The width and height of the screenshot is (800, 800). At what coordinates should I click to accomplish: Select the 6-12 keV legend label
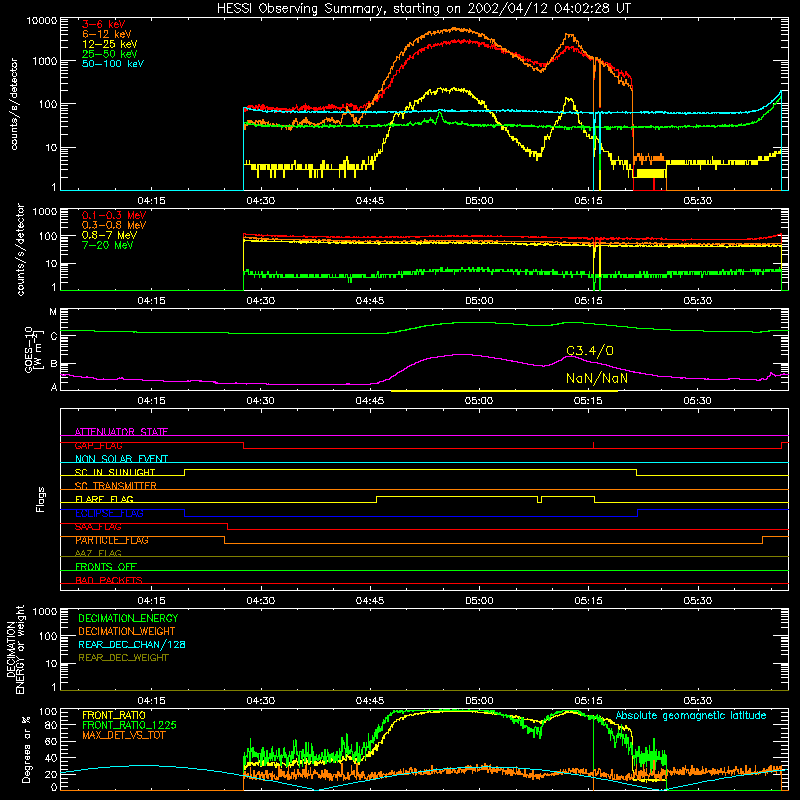107,34
